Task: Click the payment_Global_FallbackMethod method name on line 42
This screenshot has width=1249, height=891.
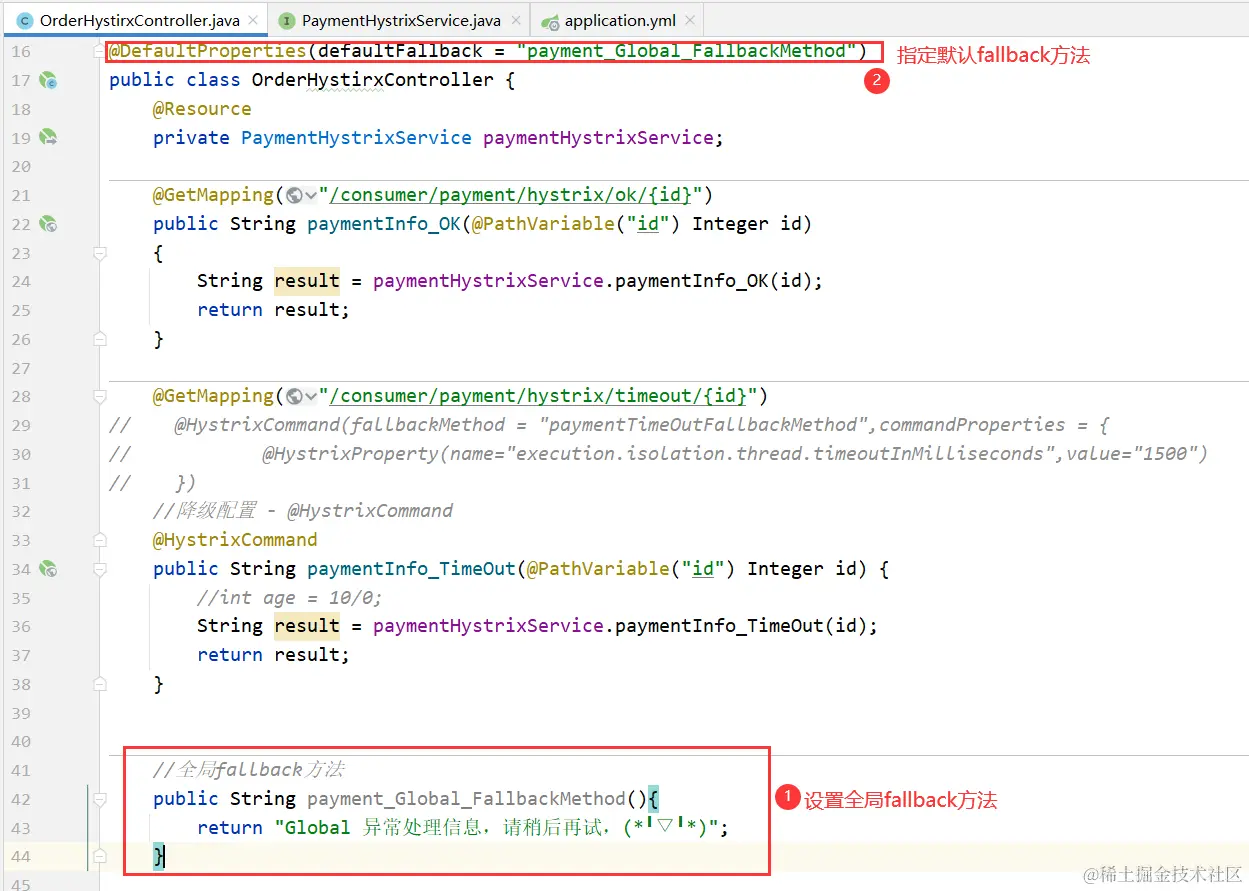Action: 466,799
